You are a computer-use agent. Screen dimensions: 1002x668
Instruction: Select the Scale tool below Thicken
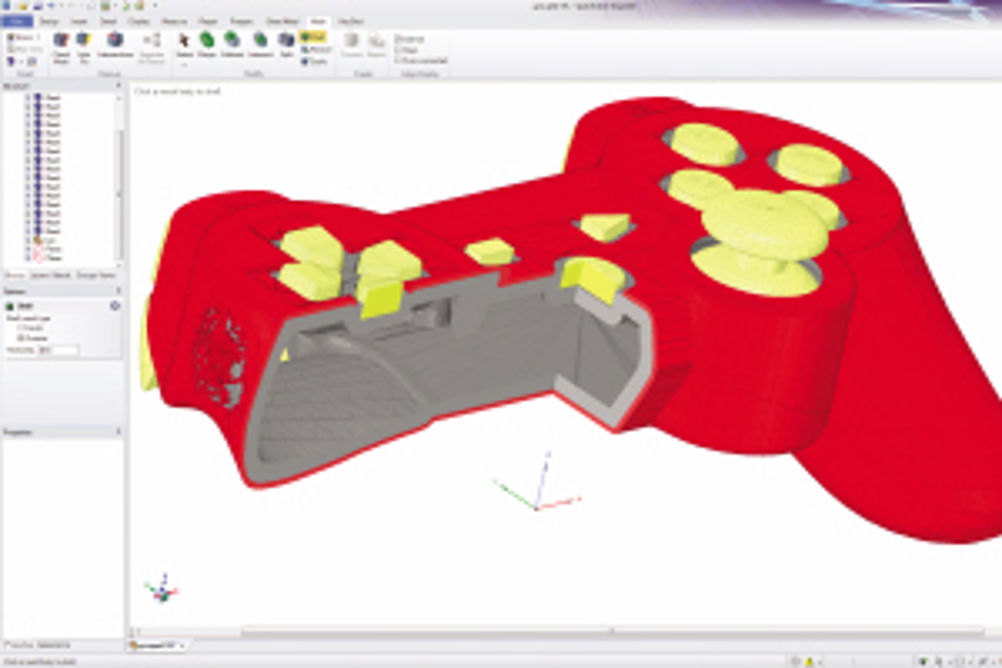pyautogui.click(x=314, y=61)
